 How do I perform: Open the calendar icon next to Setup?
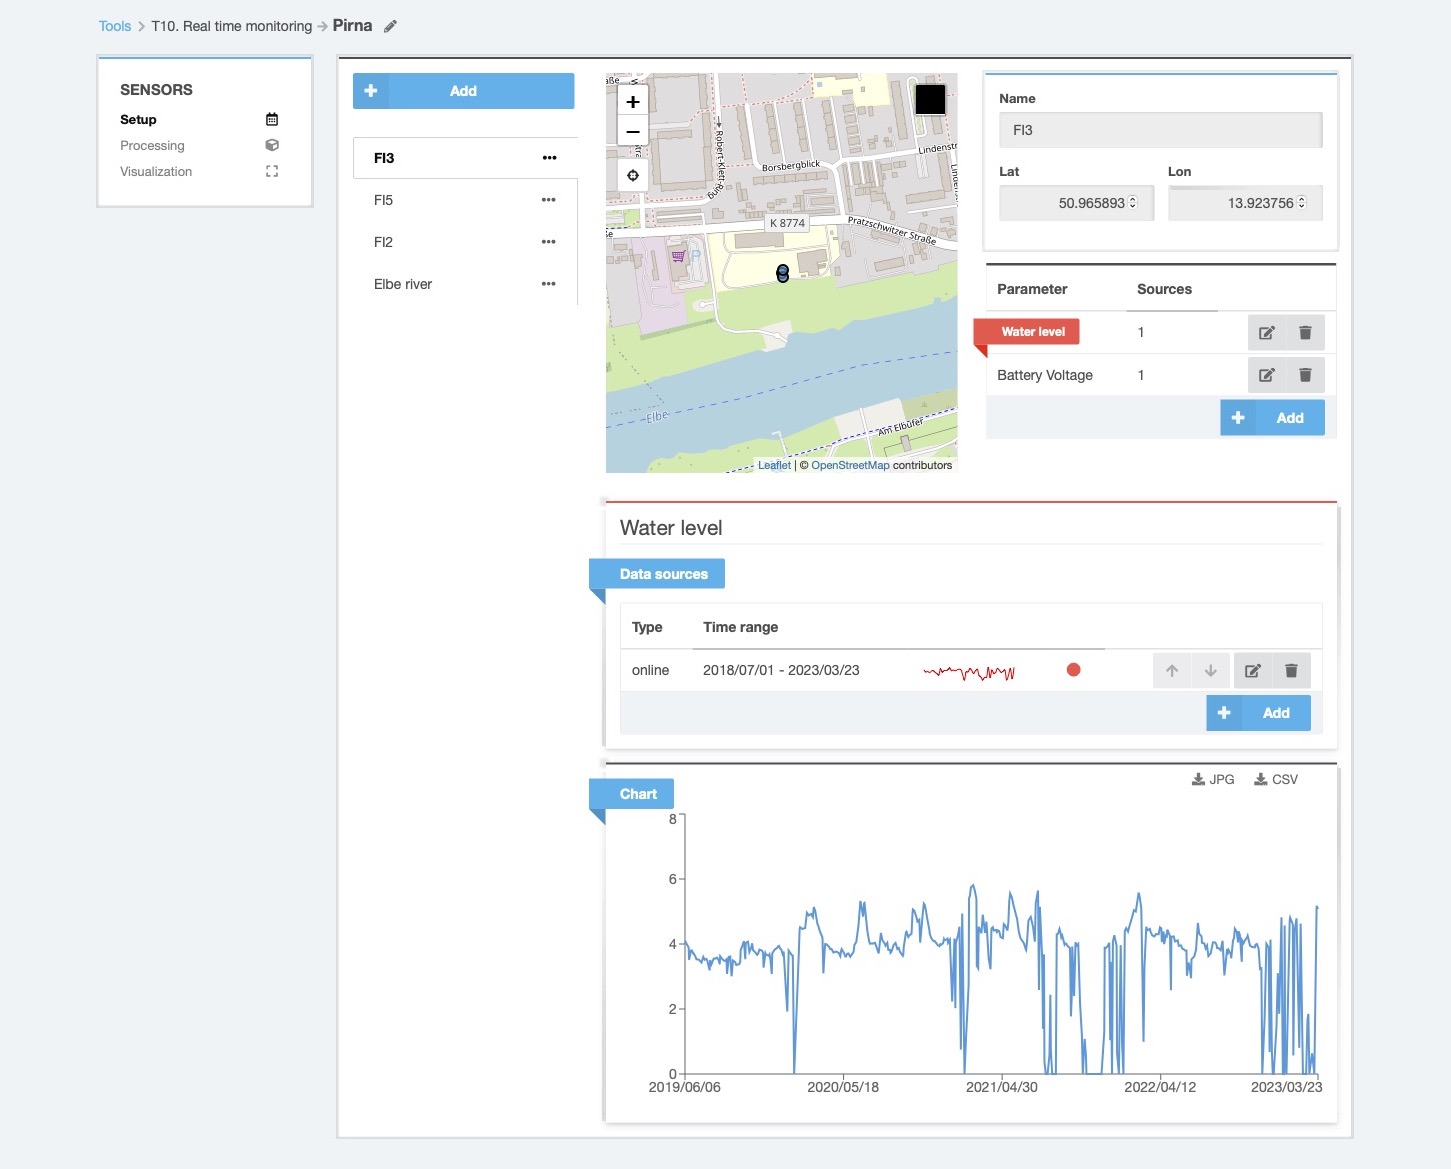[271, 119]
